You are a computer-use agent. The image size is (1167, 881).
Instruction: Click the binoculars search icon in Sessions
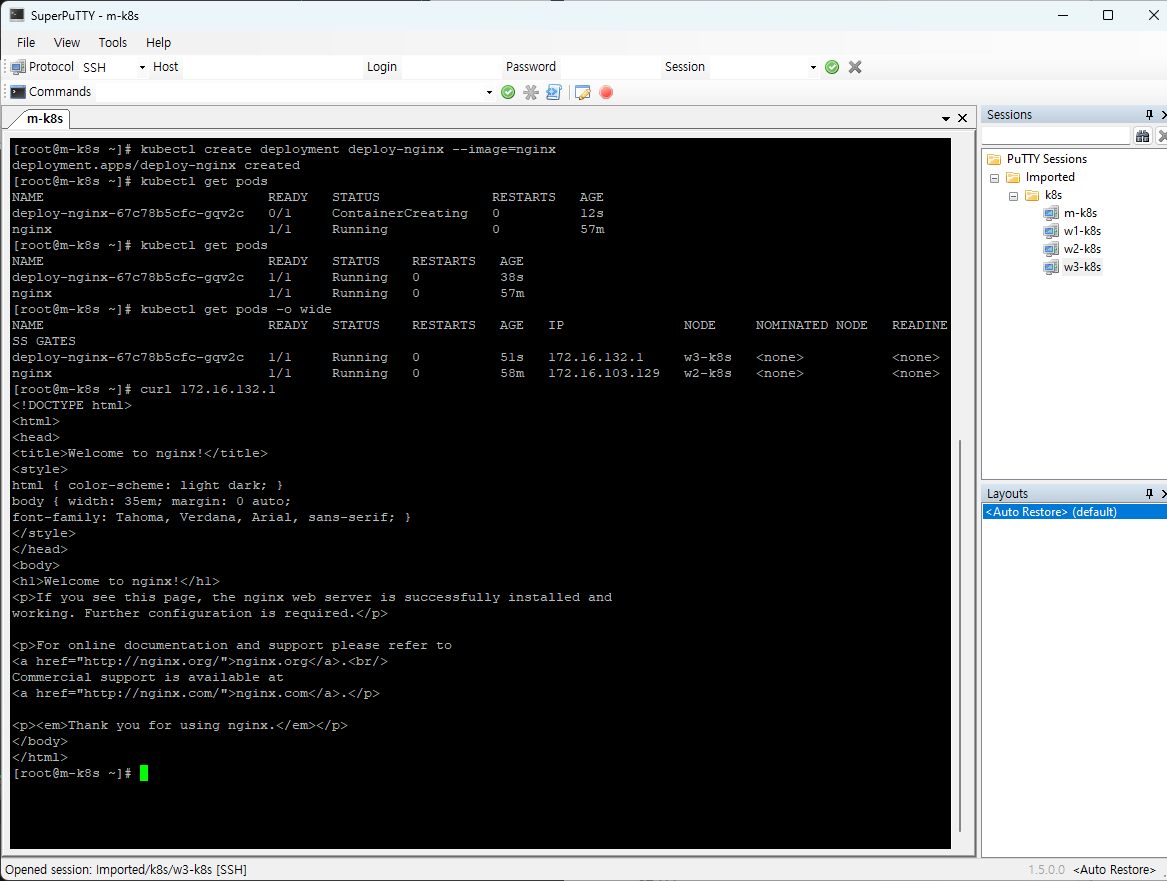click(1142, 135)
